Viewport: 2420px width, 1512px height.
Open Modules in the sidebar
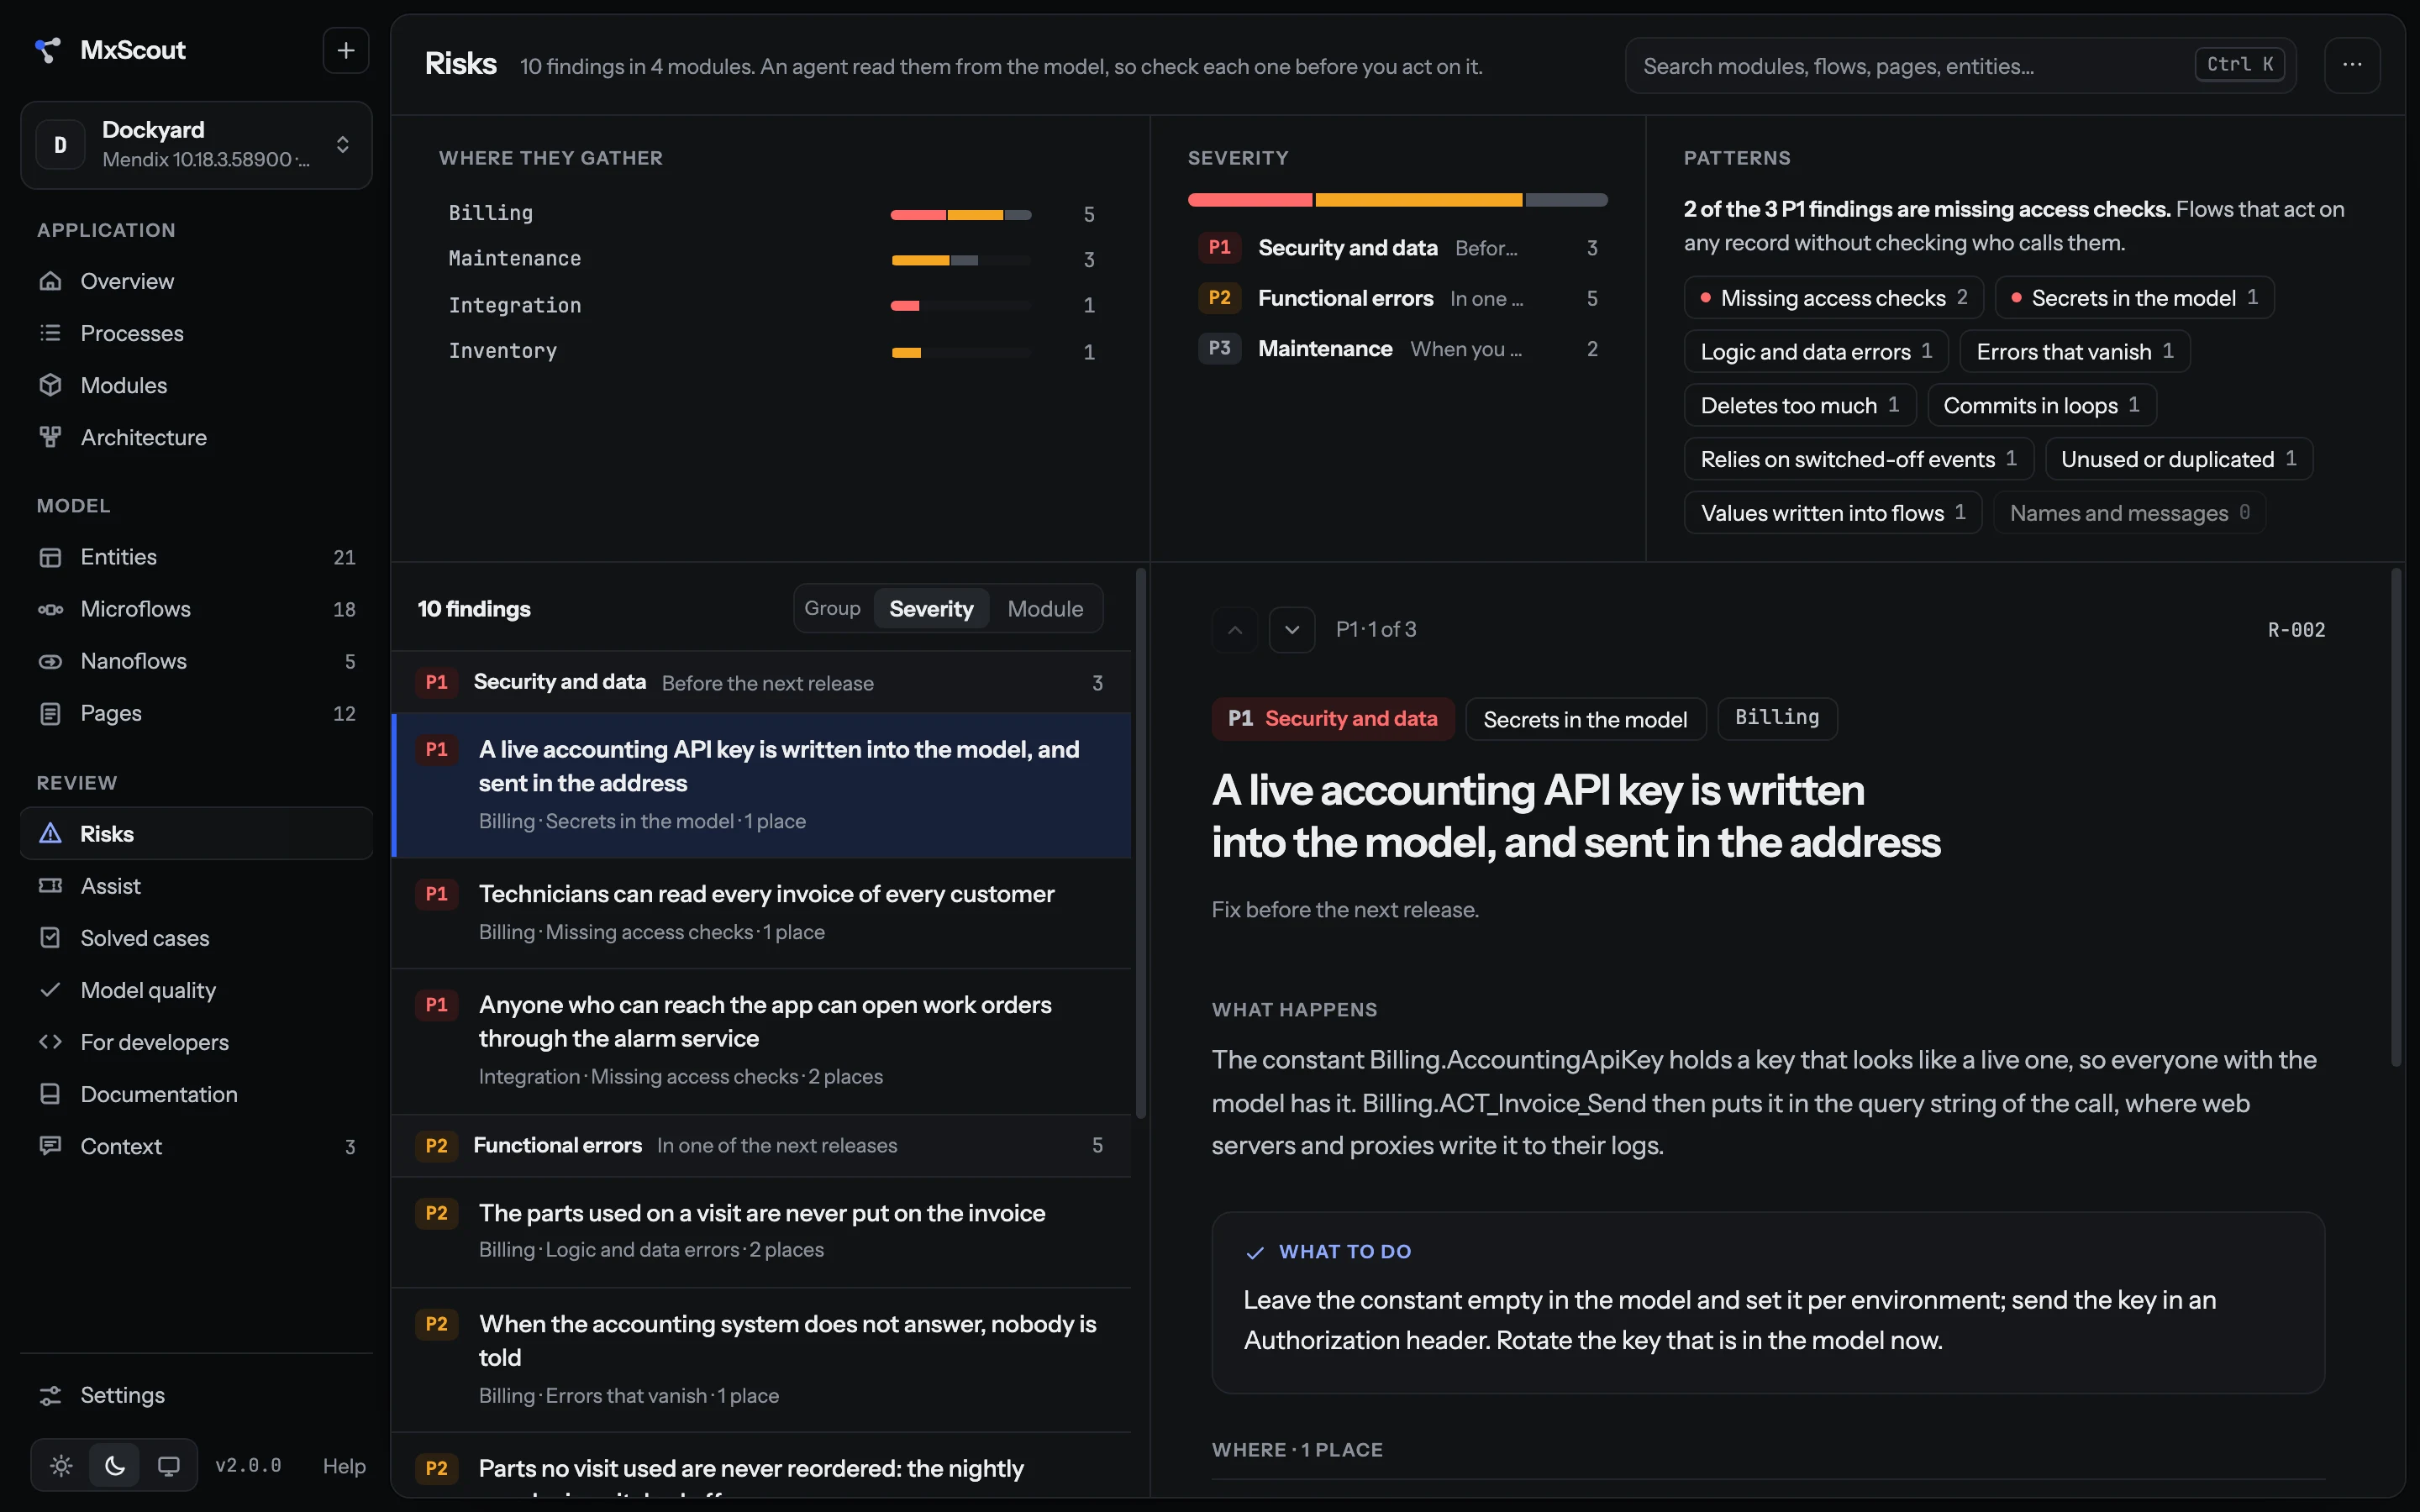(196, 385)
